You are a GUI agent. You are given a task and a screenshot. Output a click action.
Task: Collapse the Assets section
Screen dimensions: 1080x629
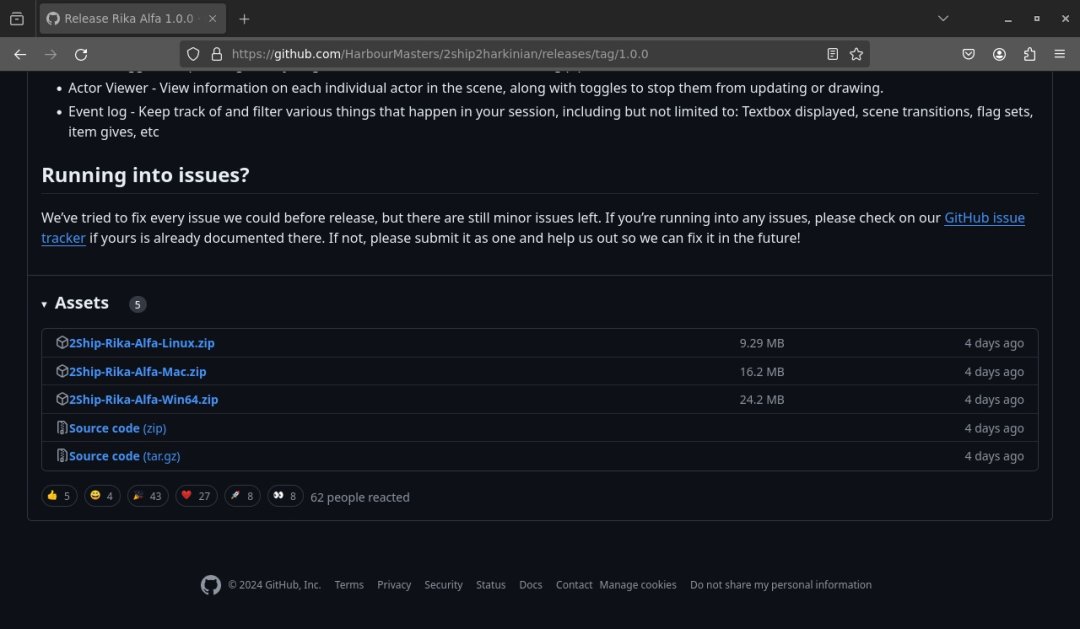pos(45,304)
